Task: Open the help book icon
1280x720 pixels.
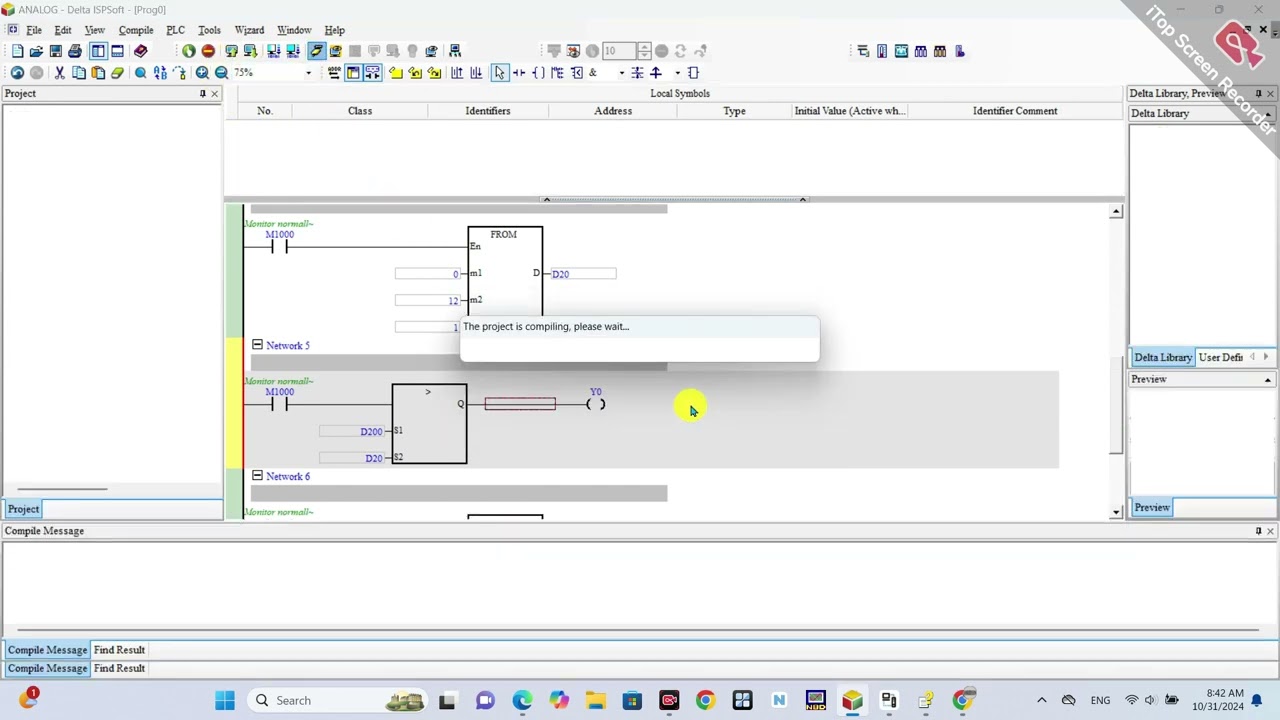Action: (141, 51)
